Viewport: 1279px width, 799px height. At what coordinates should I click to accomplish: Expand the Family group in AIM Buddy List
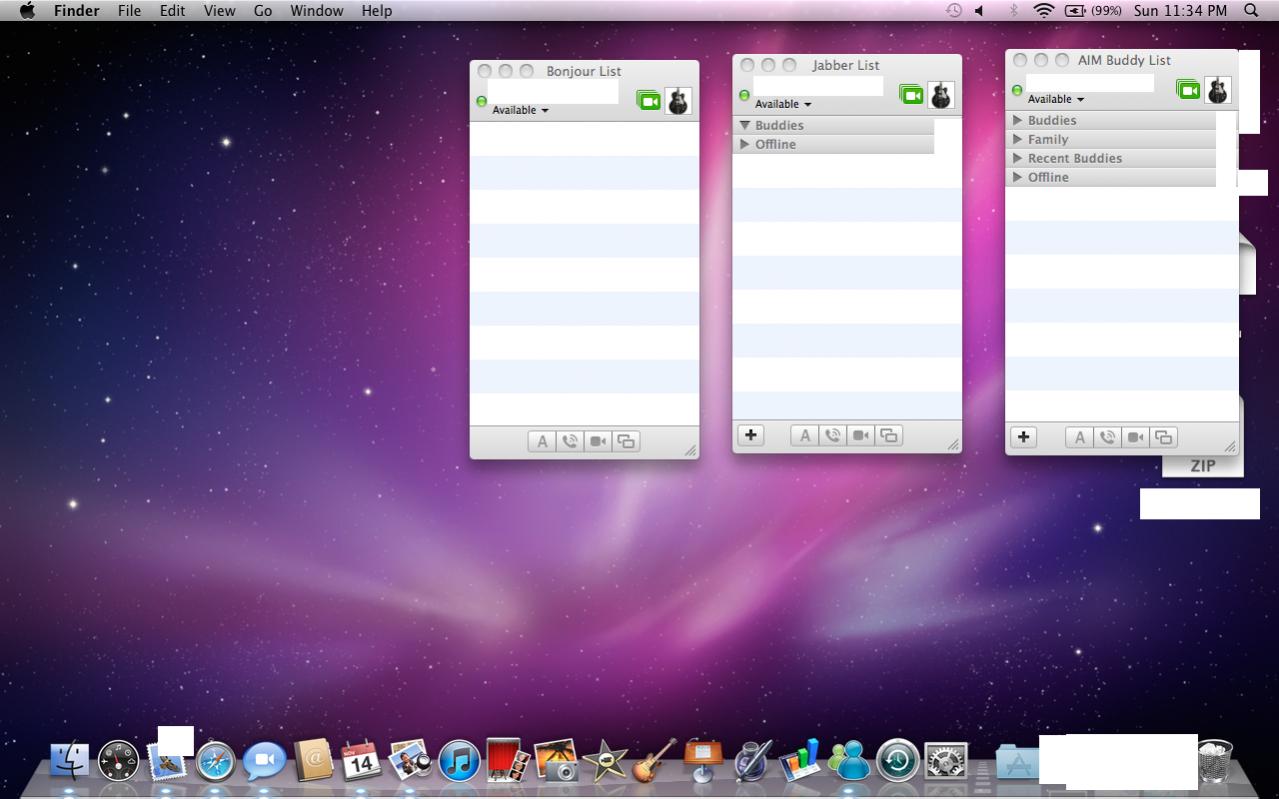tap(1018, 139)
